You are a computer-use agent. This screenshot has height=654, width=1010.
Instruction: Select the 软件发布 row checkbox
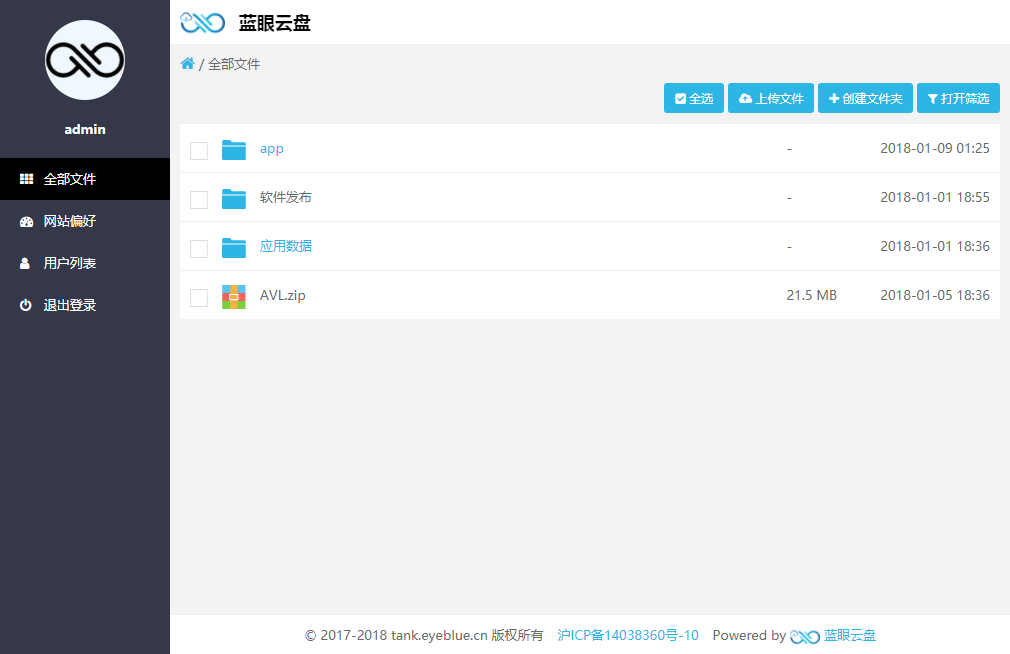click(x=199, y=199)
